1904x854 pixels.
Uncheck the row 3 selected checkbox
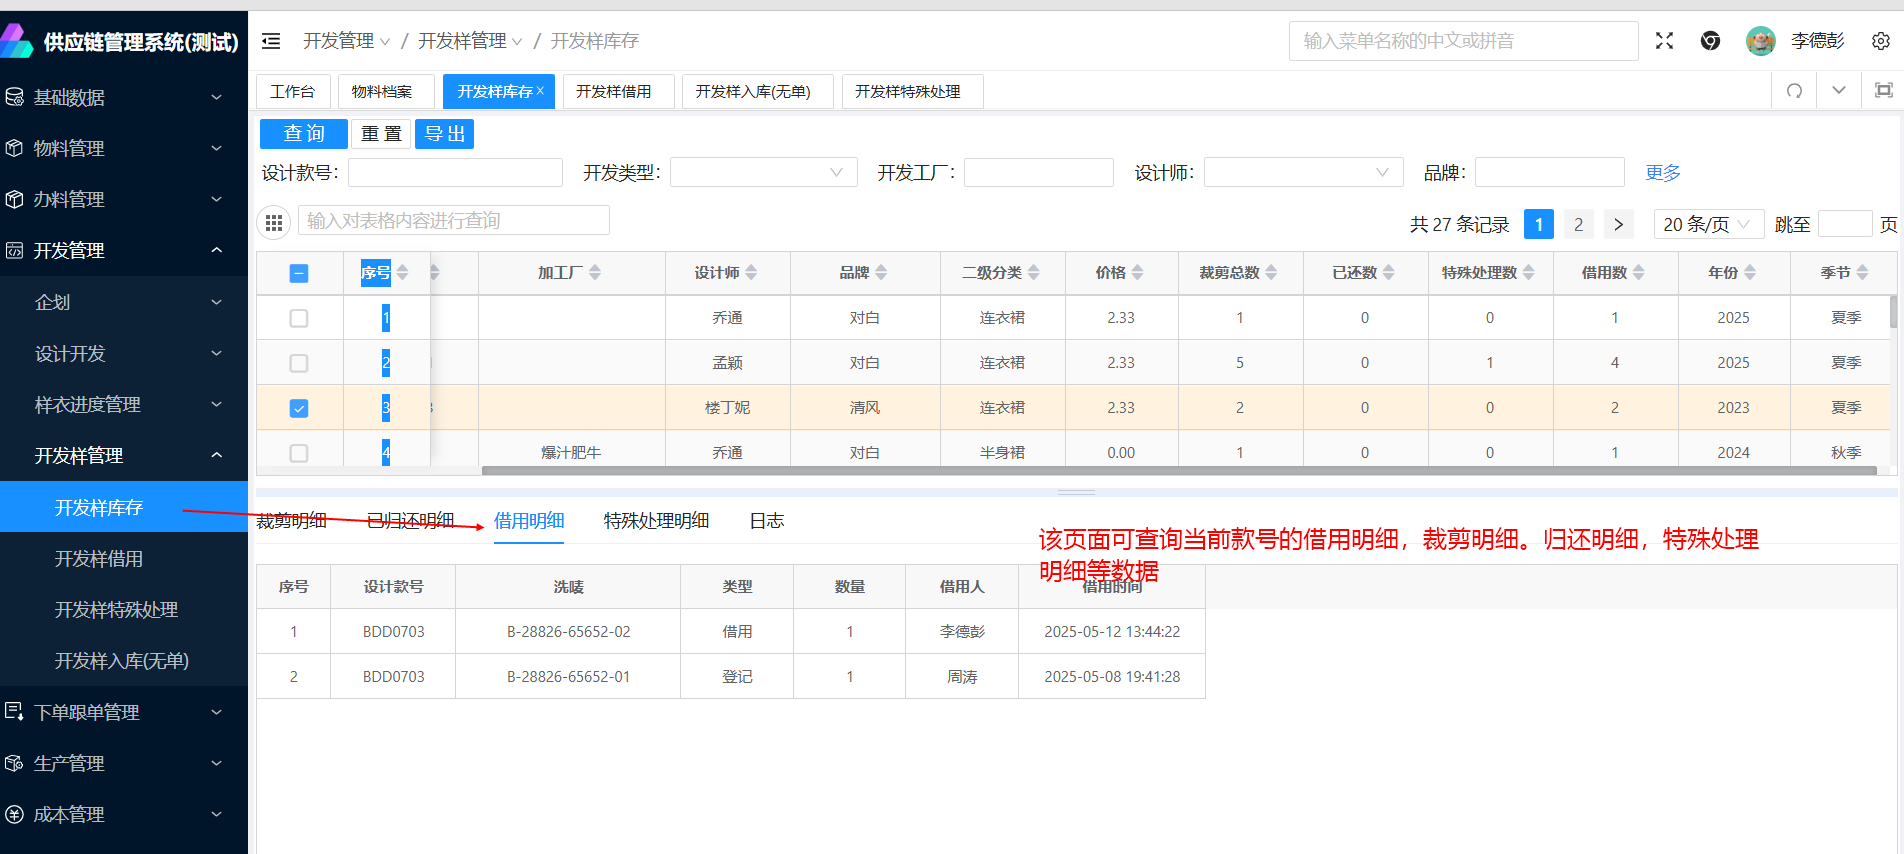(x=299, y=408)
